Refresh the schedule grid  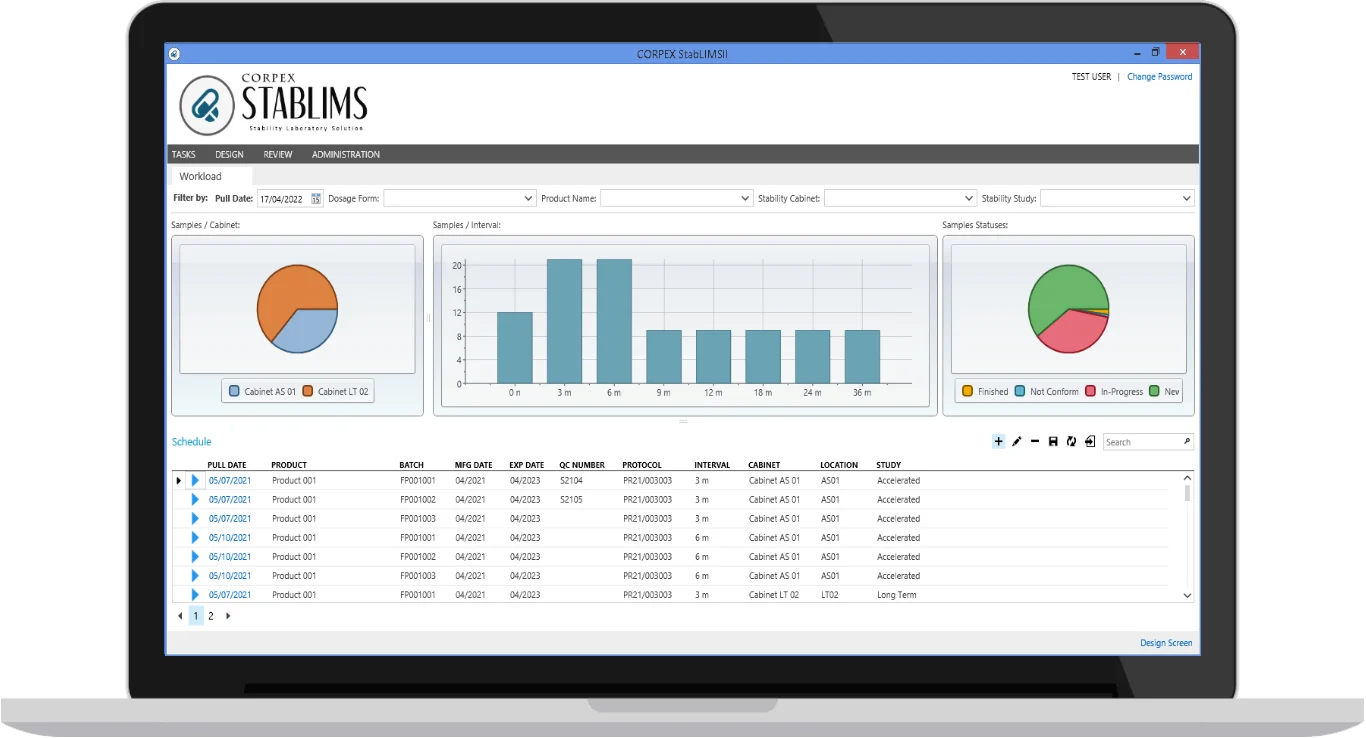pos(1071,441)
